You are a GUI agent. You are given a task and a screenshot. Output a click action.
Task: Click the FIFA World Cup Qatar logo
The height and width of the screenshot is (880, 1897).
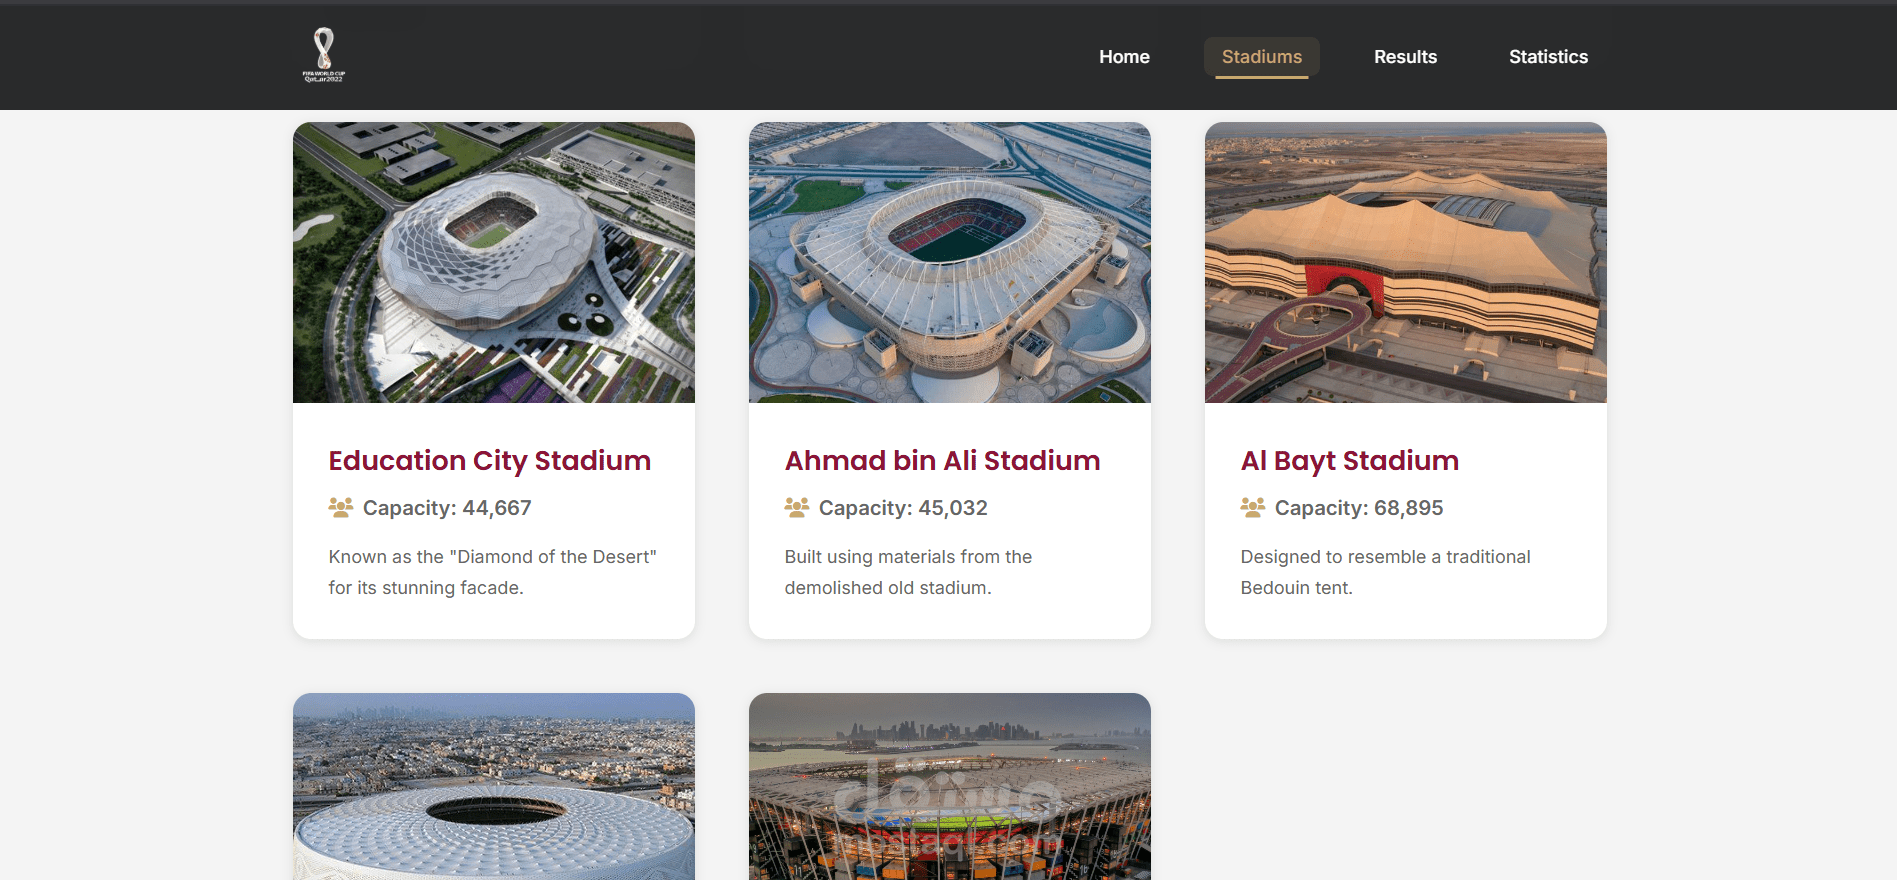click(324, 55)
